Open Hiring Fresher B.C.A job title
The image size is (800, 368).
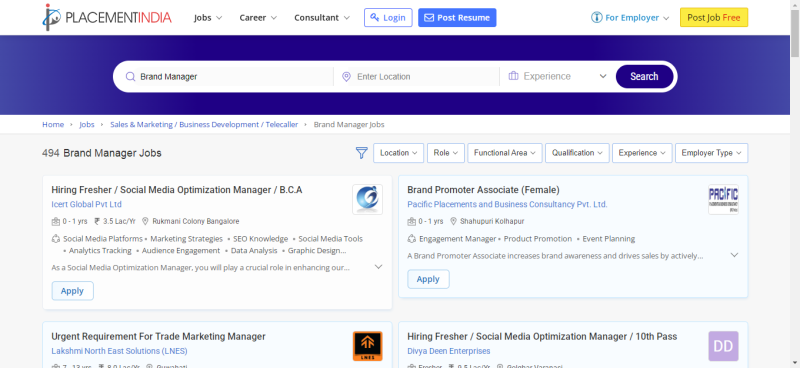click(177, 190)
